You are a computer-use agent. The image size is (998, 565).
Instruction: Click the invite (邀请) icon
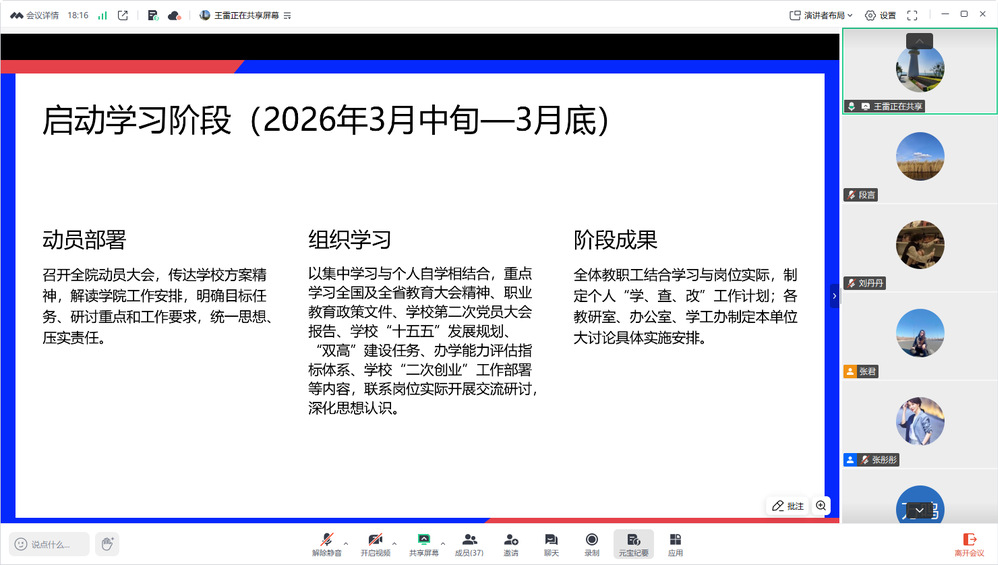coord(511,543)
